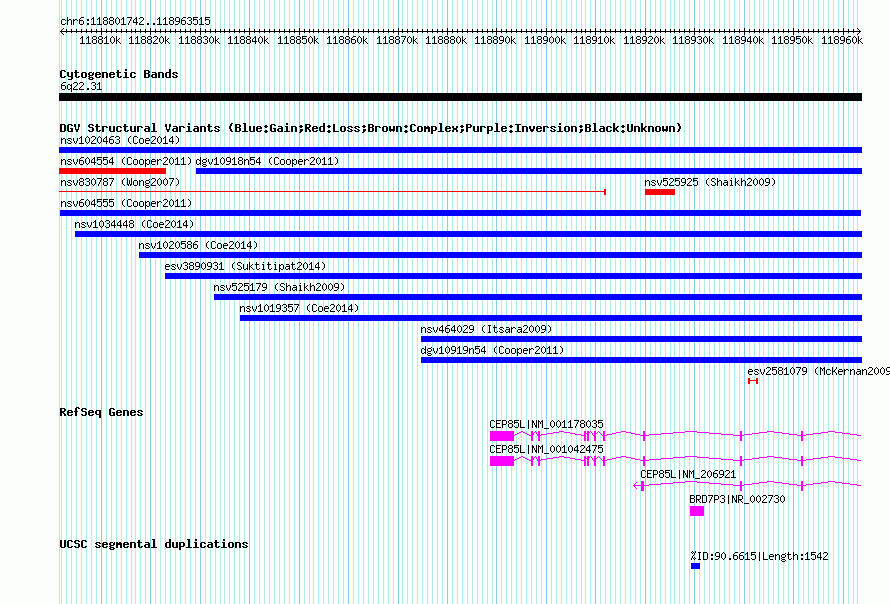Click the magenta BRD7P3 gene block
The image size is (890, 604).
[697, 511]
